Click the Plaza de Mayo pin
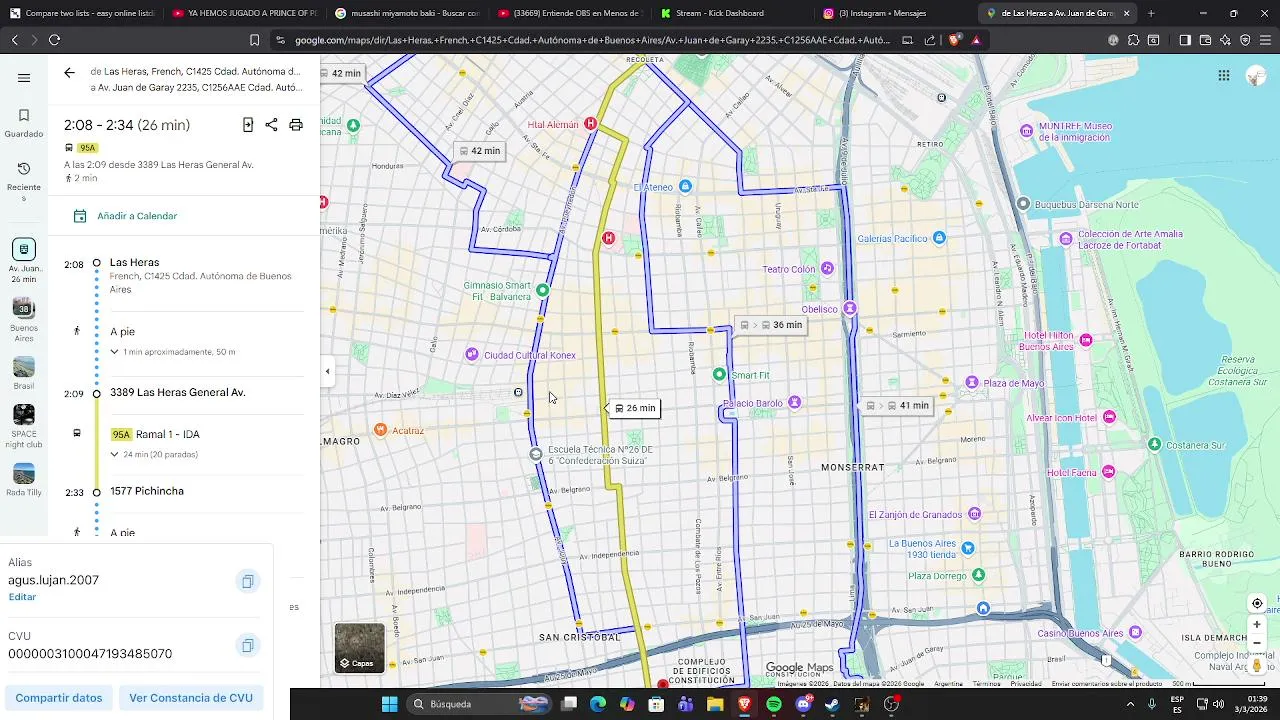 pyautogui.click(x=971, y=383)
